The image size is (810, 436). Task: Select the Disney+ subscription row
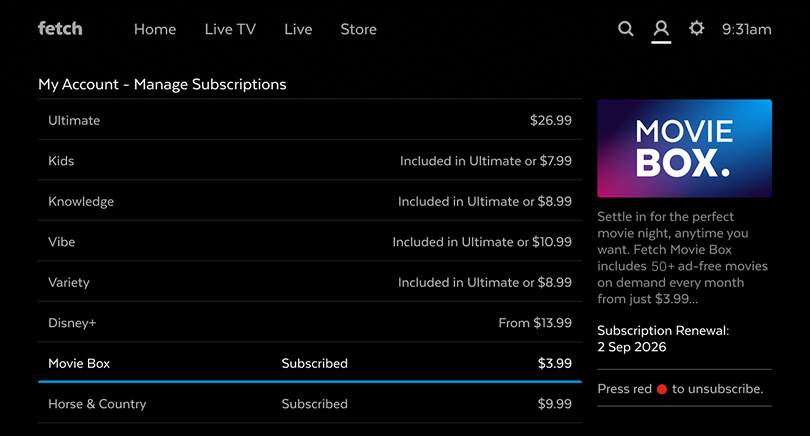[310, 323]
